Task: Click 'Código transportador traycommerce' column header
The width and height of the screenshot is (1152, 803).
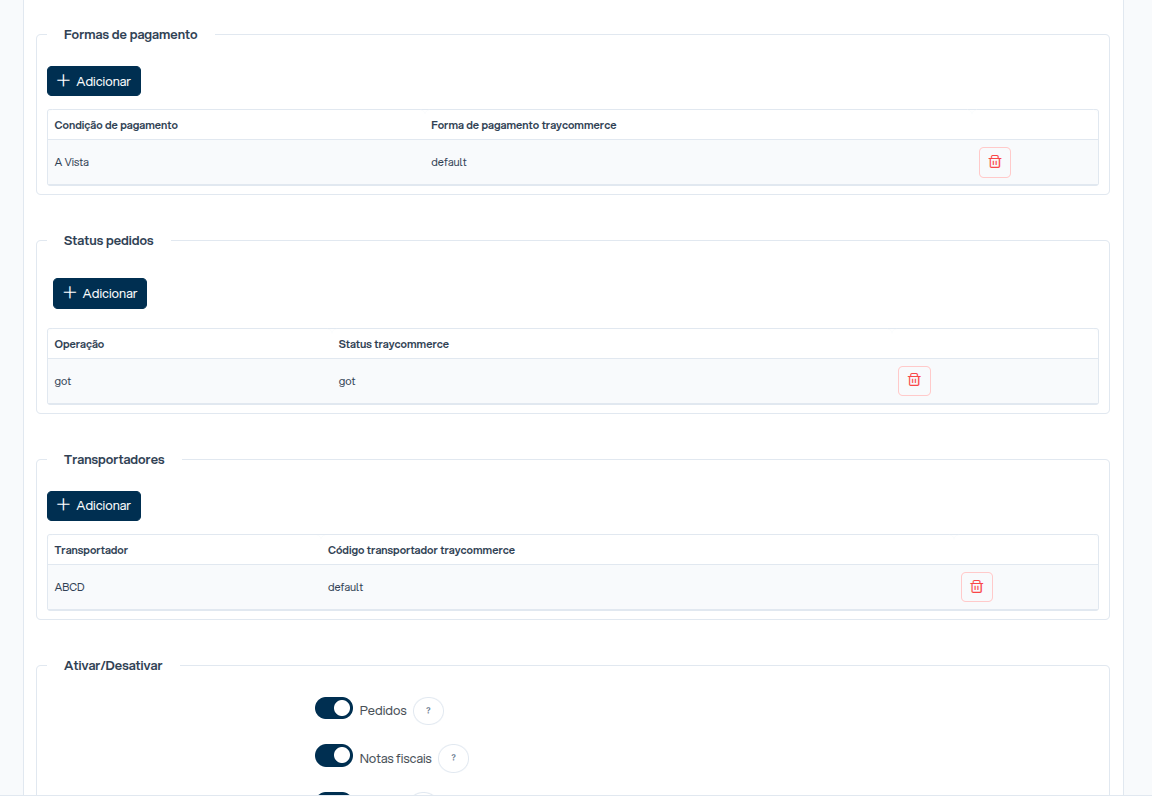Action: [422, 550]
